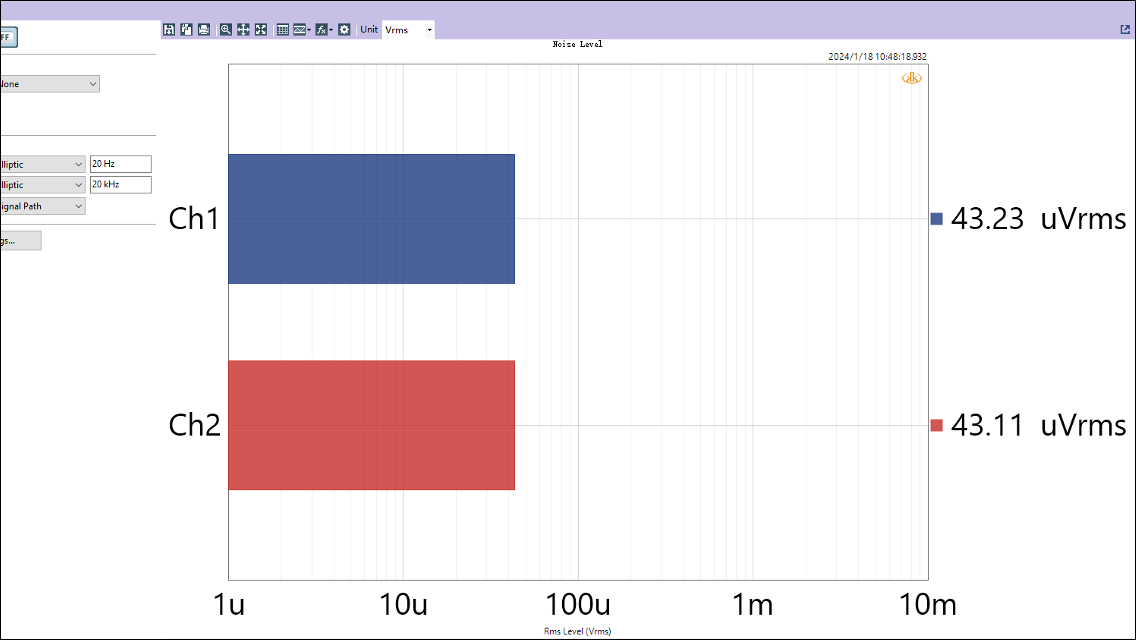Click the 20 kHz frequency input field

click(120, 185)
